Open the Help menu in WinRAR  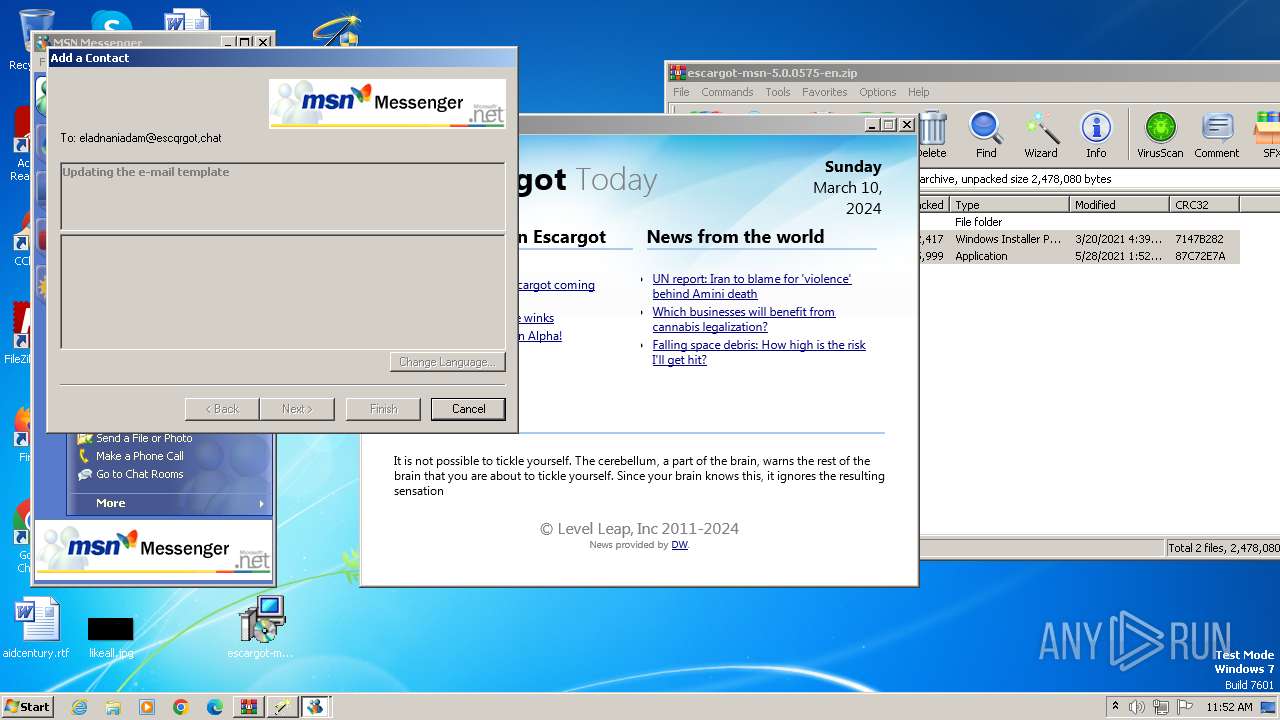pos(919,92)
